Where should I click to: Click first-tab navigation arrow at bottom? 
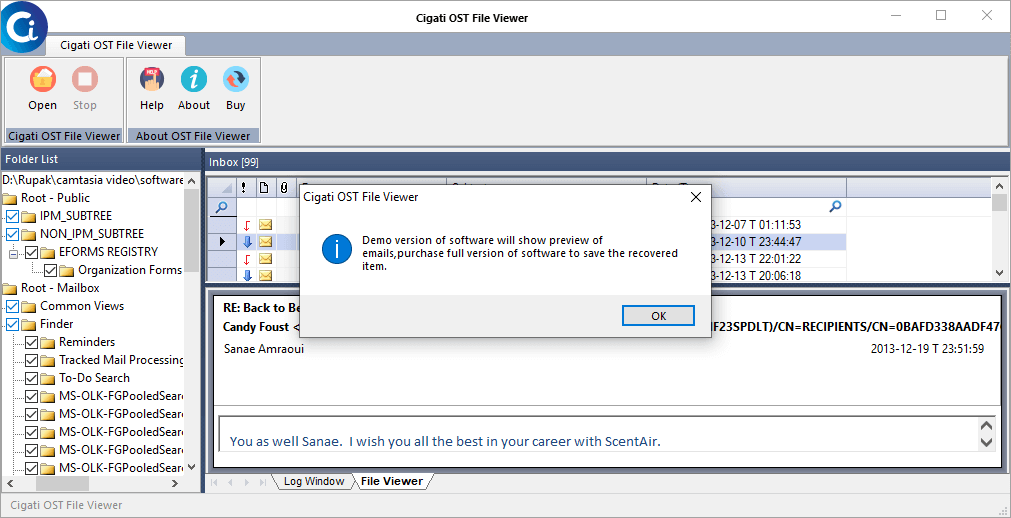click(x=213, y=482)
